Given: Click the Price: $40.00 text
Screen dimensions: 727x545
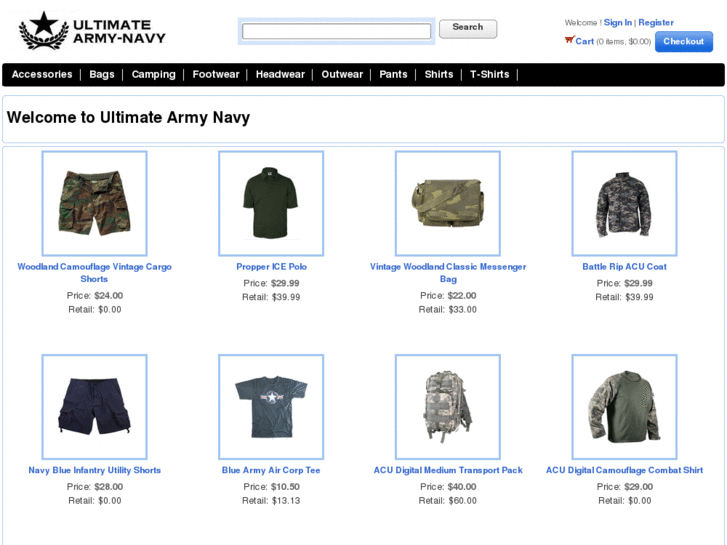Looking at the screenshot, I should [448, 487].
